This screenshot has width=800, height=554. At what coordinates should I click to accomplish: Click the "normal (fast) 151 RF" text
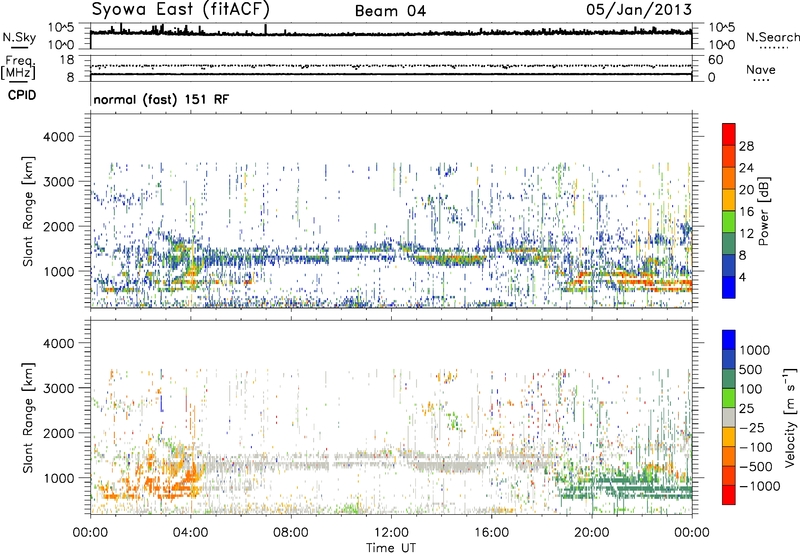[x=161, y=99]
